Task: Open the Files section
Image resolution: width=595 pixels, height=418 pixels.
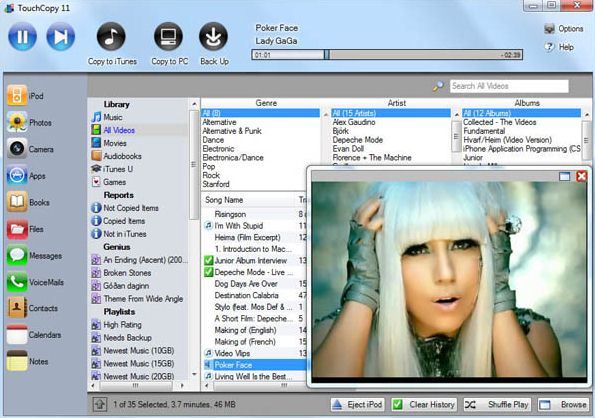Action: click(25, 229)
